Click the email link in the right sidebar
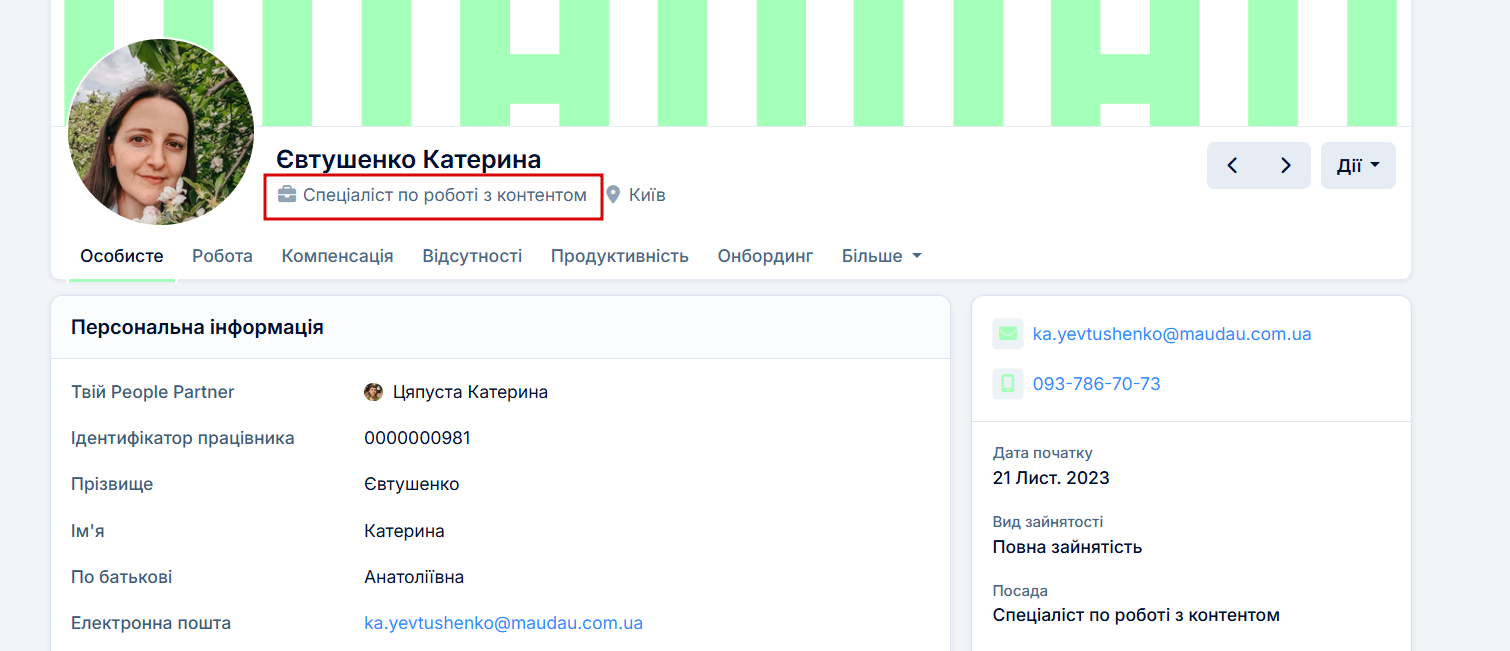This screenshot has width=1510, height=651. coord(1172,334)
